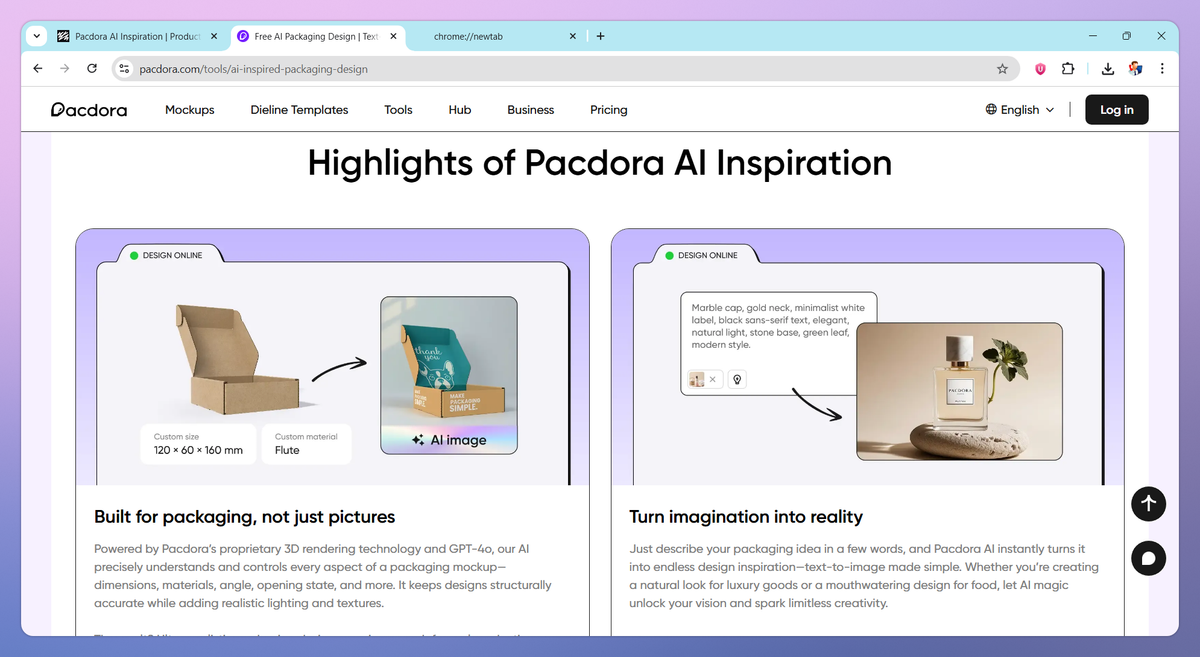Go to the Pricing page
The height and width of the screenshot is (657, 1200).
coord(609,110)
